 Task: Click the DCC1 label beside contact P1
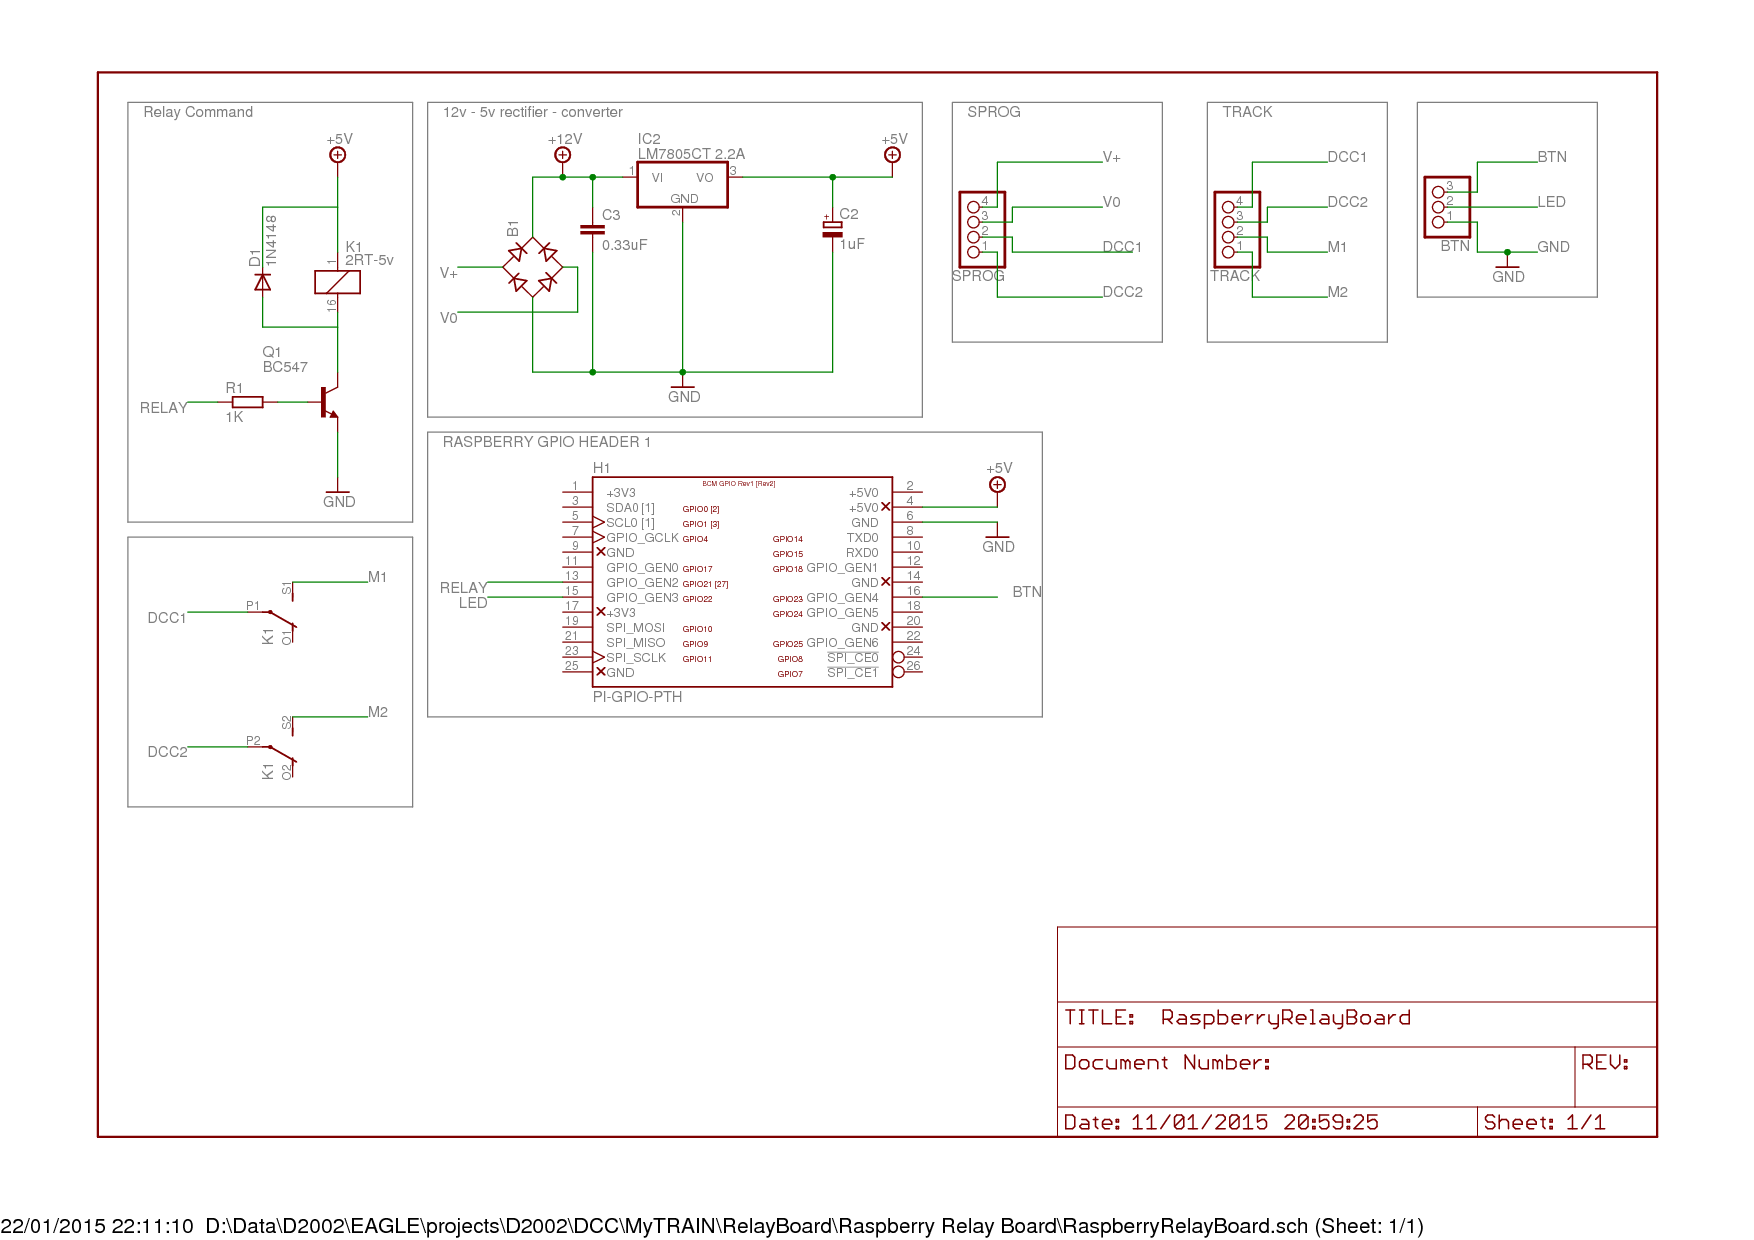tap(167, 618)
